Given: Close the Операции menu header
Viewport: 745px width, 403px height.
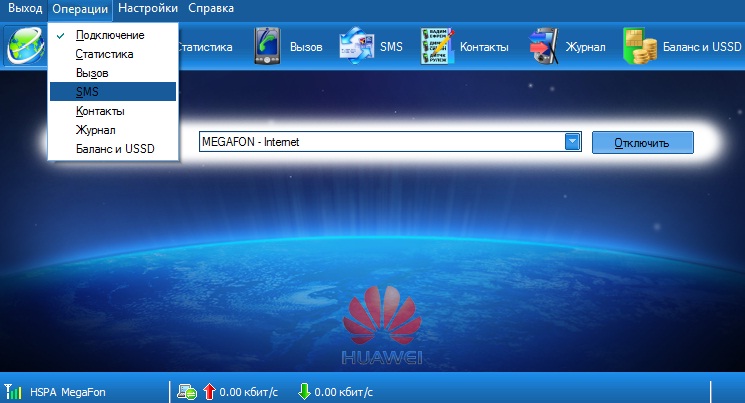Looking at the screenshot, I should pos(80,9).
